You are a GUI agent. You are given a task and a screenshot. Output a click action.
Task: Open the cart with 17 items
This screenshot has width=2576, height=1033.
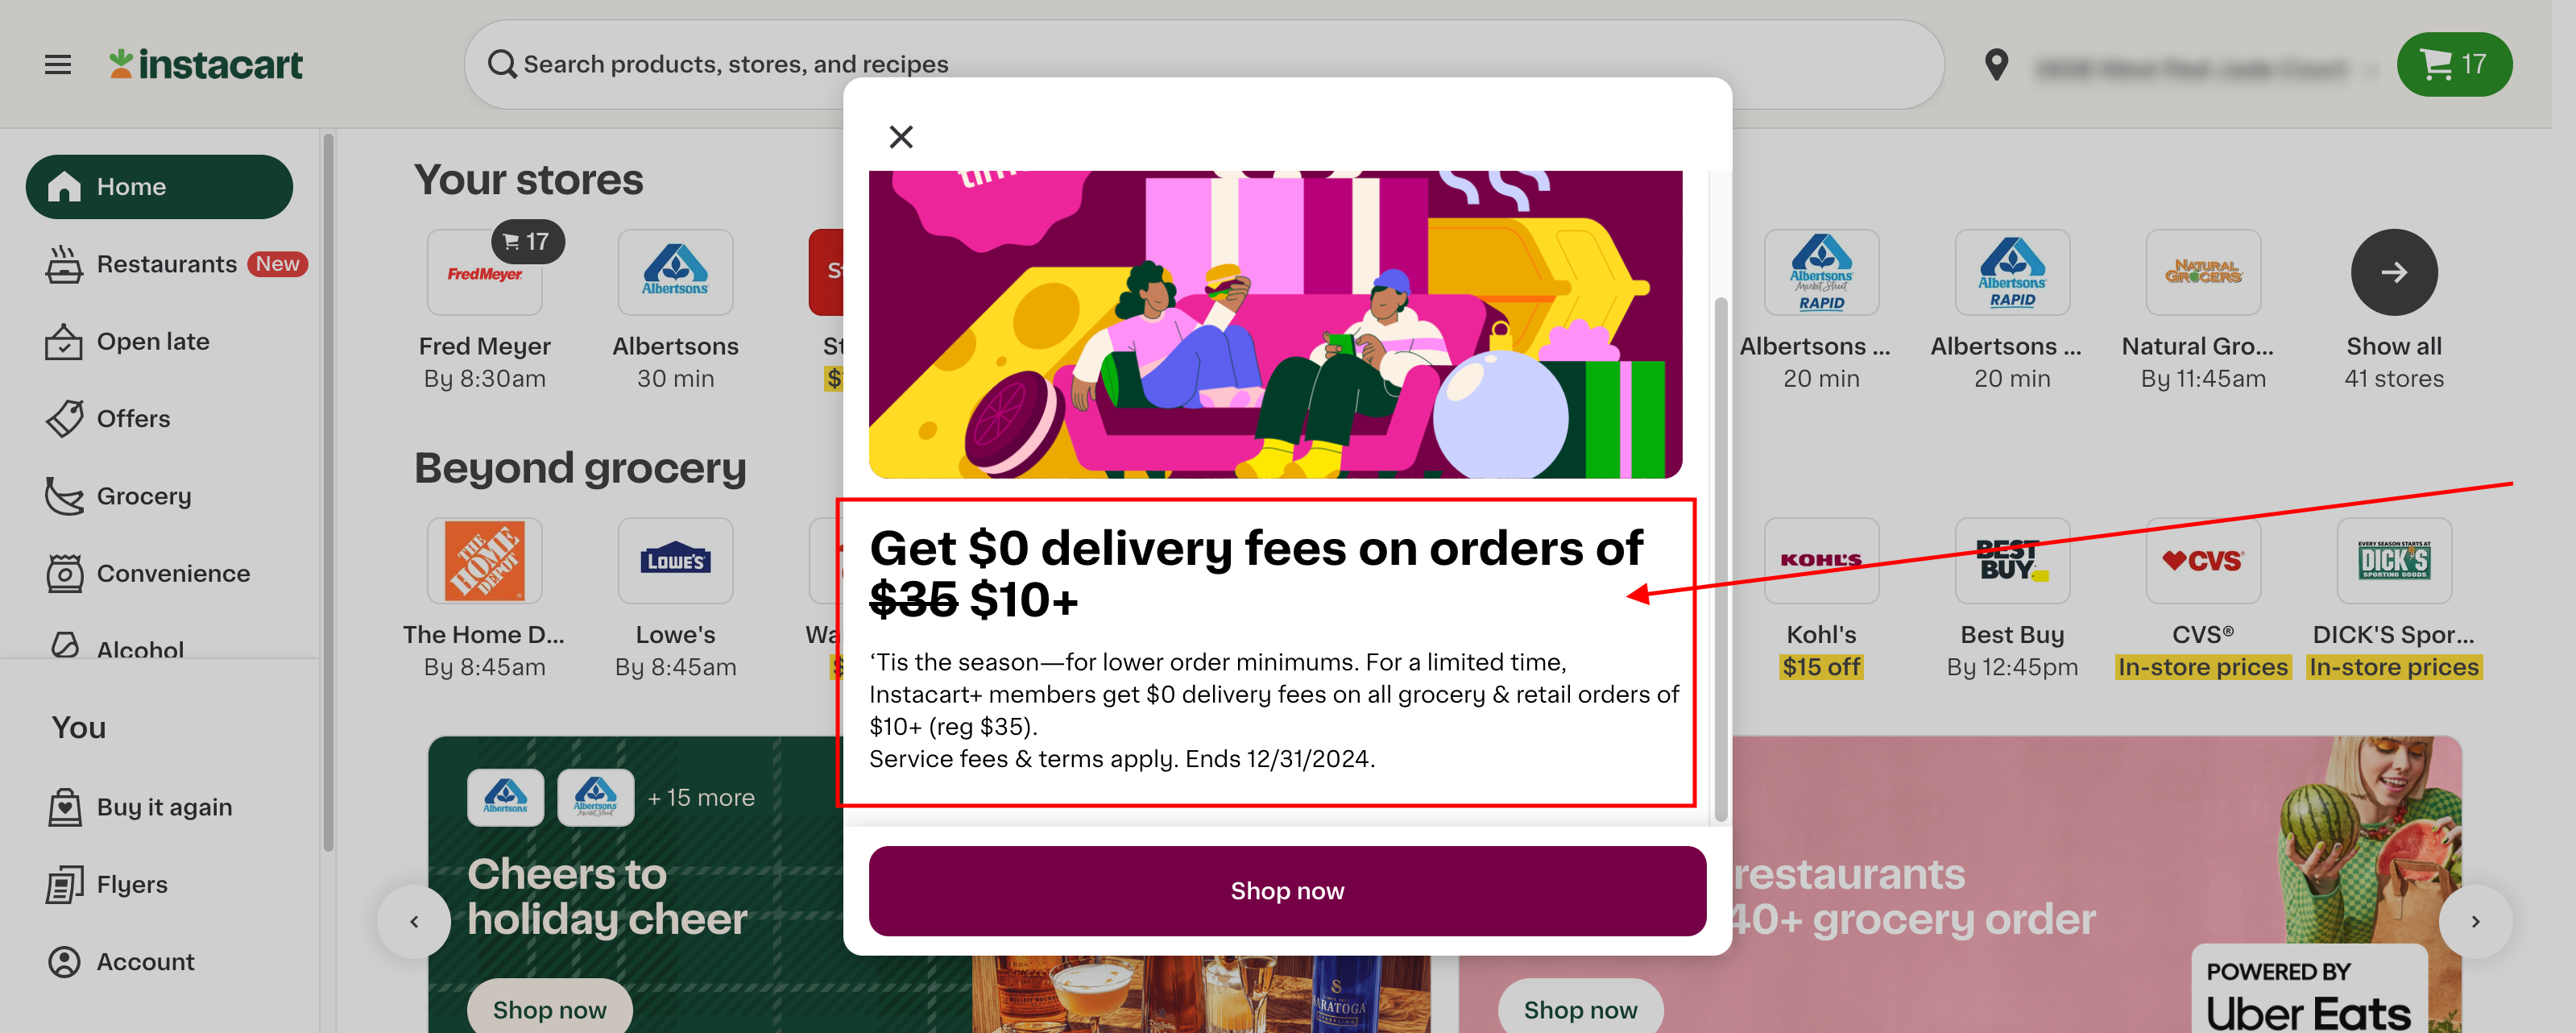[x=2453, y=65]
